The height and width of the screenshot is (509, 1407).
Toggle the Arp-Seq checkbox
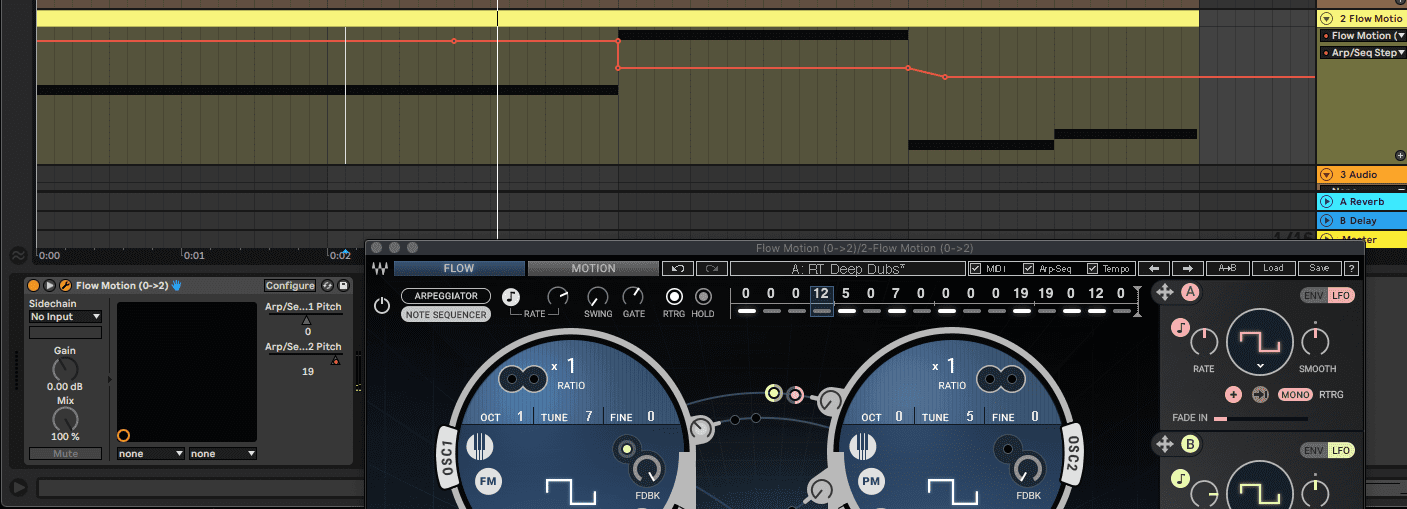1029,268
